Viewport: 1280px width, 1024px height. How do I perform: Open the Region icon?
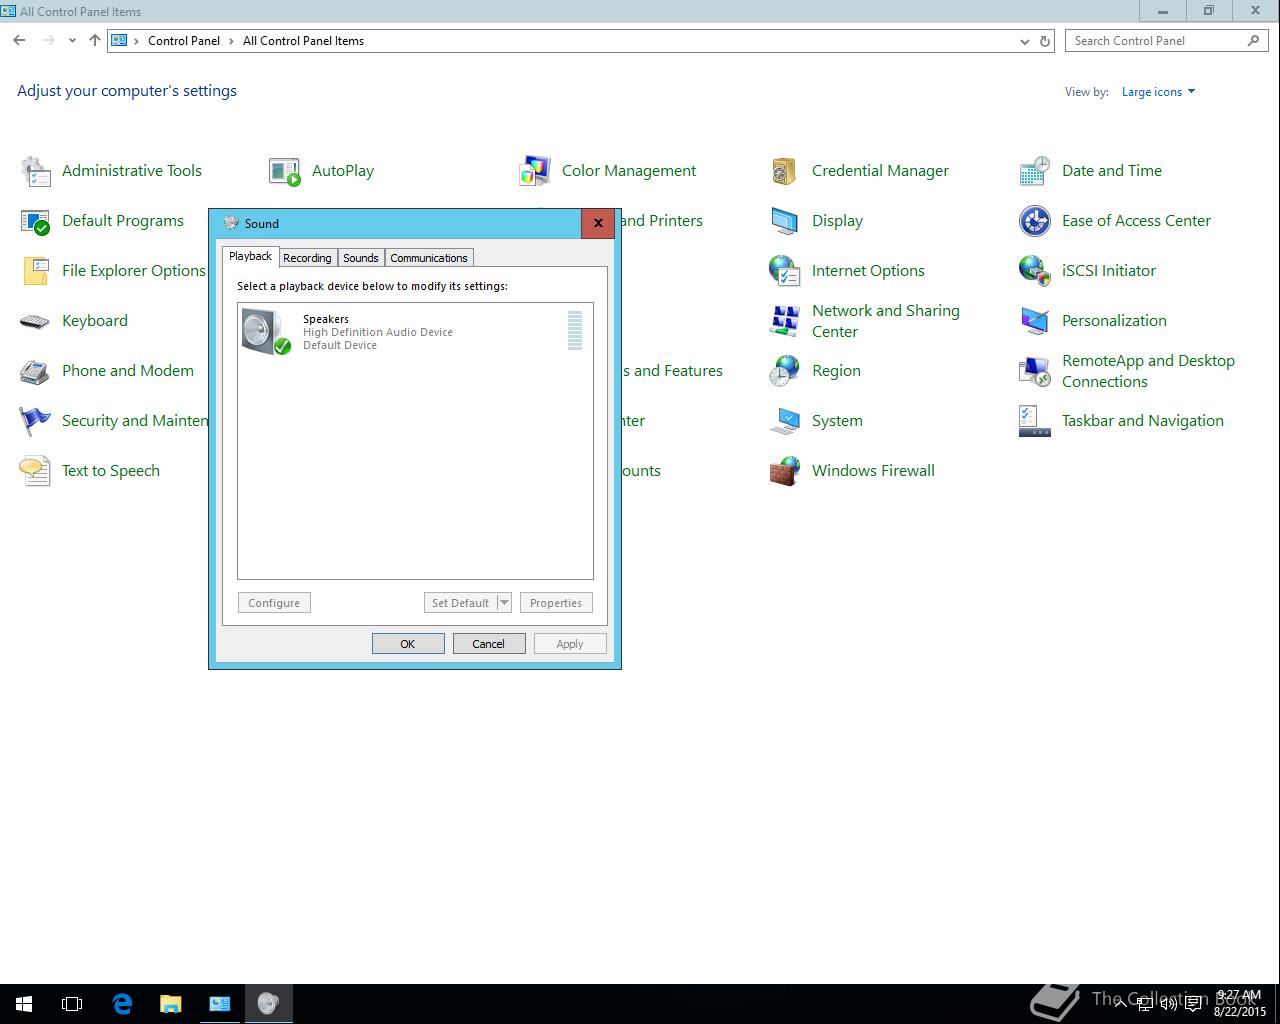point(785,371)
